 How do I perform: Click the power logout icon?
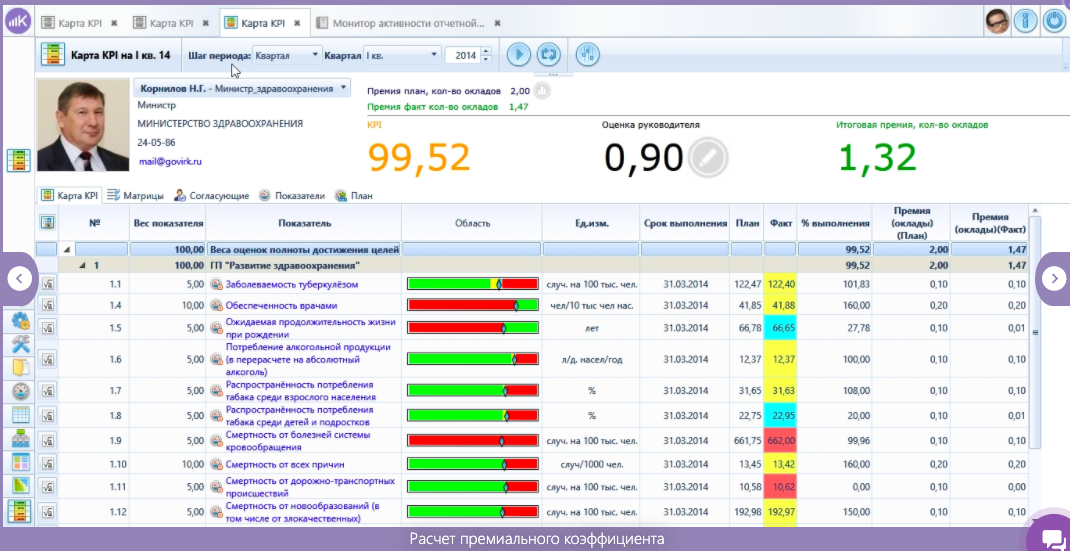(1054, 22)
